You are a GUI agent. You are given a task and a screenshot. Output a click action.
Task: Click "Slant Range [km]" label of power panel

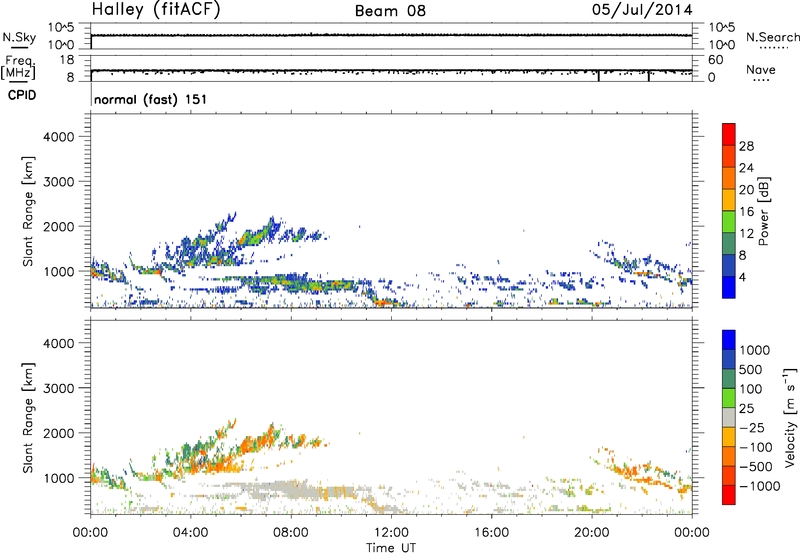pyautogui.click(x=28, y=211)
